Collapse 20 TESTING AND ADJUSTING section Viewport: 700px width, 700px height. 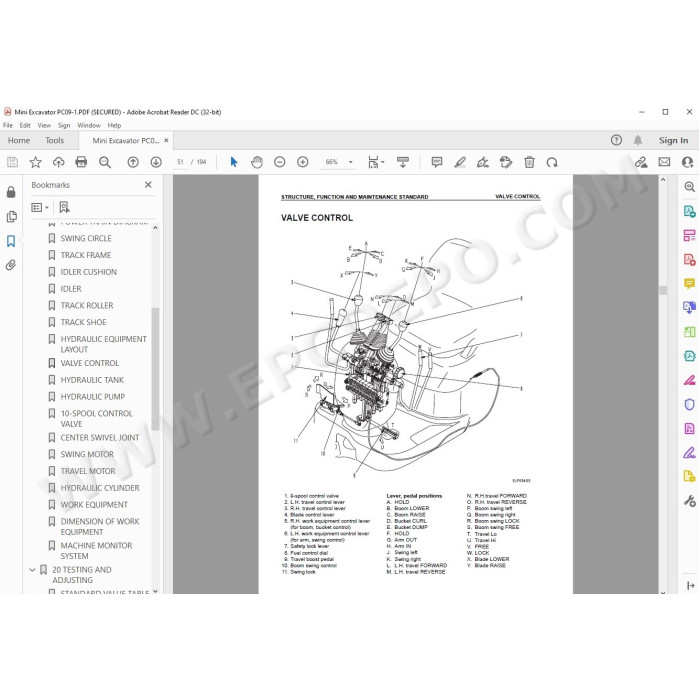pos(32,570)
